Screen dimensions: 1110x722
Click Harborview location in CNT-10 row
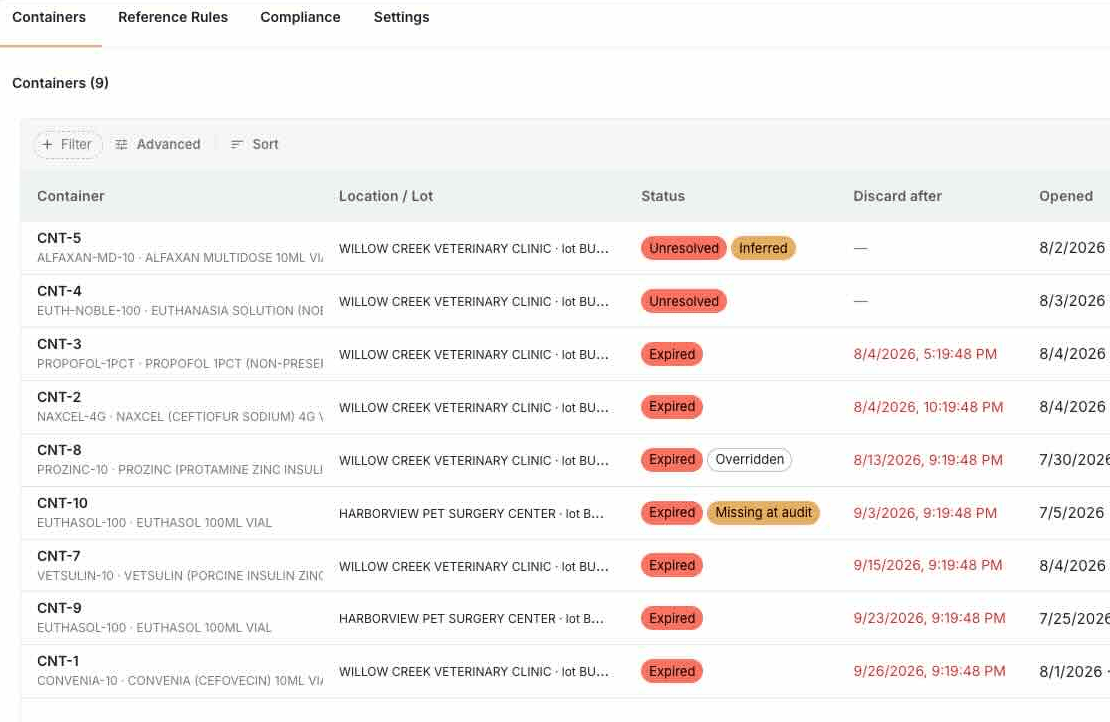tap(471, 514)
